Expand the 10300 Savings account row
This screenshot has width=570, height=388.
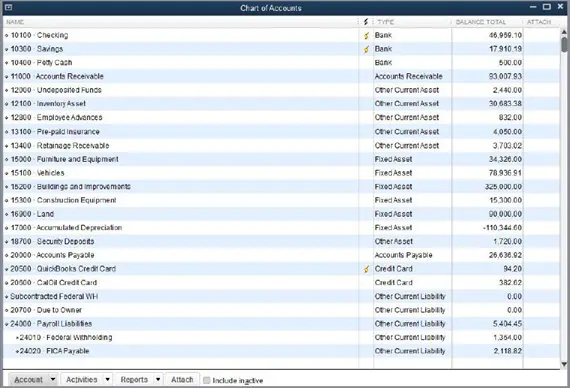pos(7,49)
